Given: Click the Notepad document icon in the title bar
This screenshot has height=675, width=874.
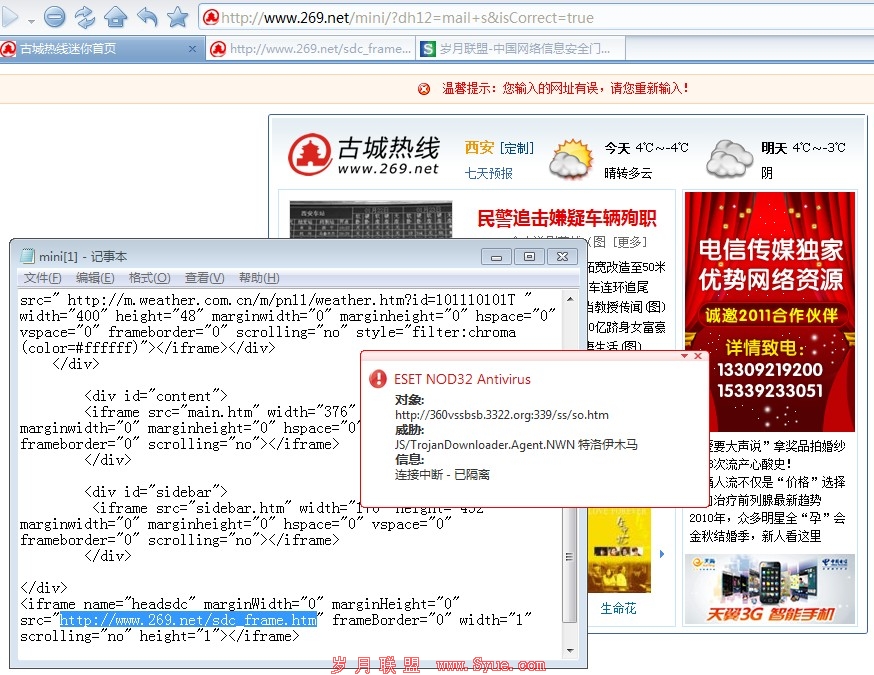Looking at the screenshot, I should (27, 256).
